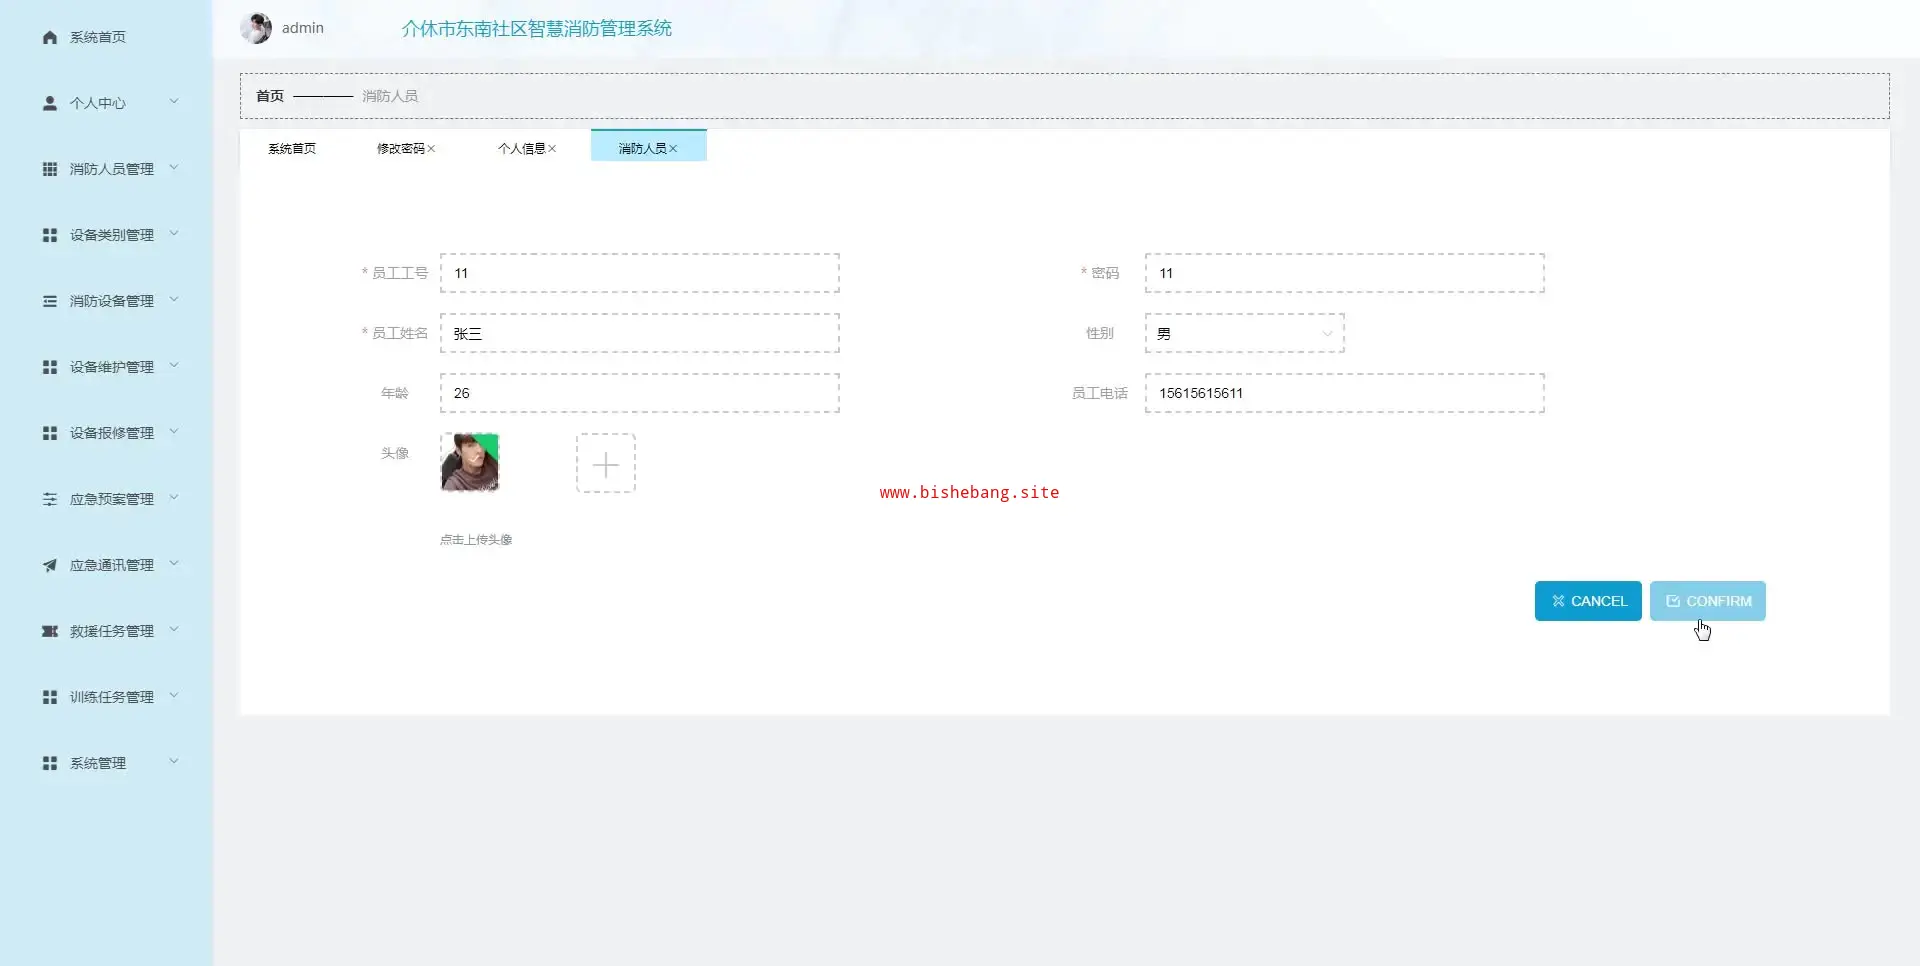Click the icon beside 设备维护管理
The height and width of the screenshot is (966, 1920).
coord(50,367)
